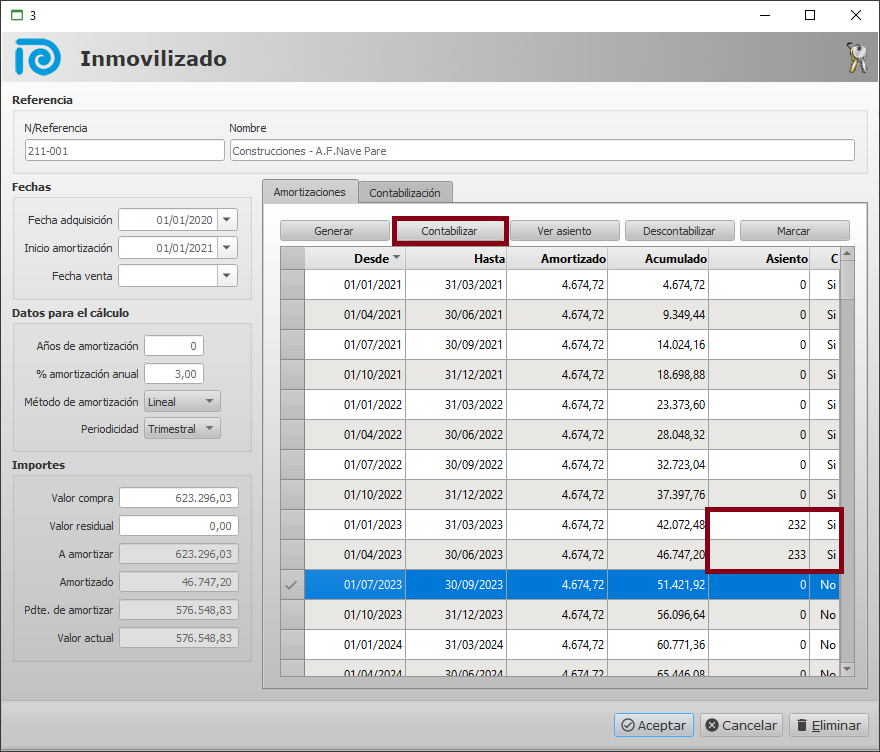Screen dimensions: 880x752
Task: Open the Método de amortización dropdown
Action: [x=209, y=402]
